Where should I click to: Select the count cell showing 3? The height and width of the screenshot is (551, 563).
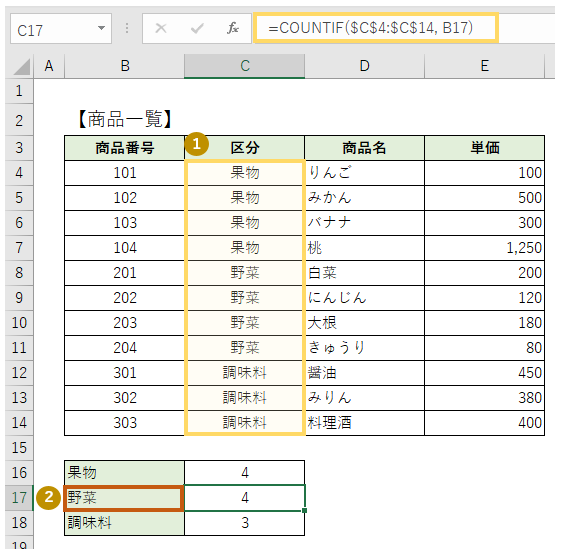(245, 523)
